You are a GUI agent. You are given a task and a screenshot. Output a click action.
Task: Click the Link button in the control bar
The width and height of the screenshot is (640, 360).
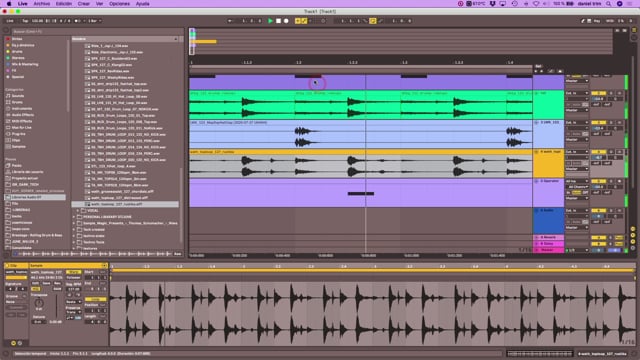[x=10, y=21]
